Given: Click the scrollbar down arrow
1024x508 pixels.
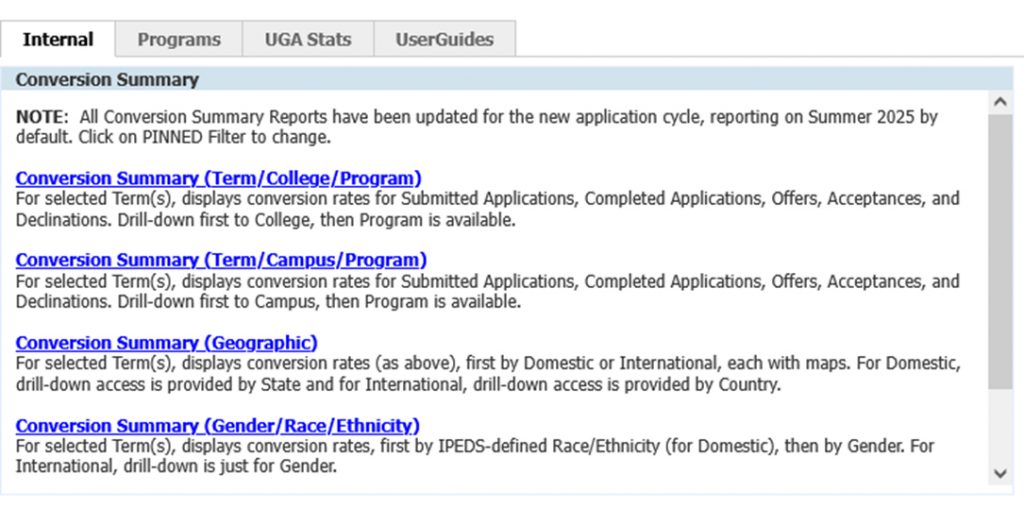Looking at the screenshot, I should click(x=999, y=473).
